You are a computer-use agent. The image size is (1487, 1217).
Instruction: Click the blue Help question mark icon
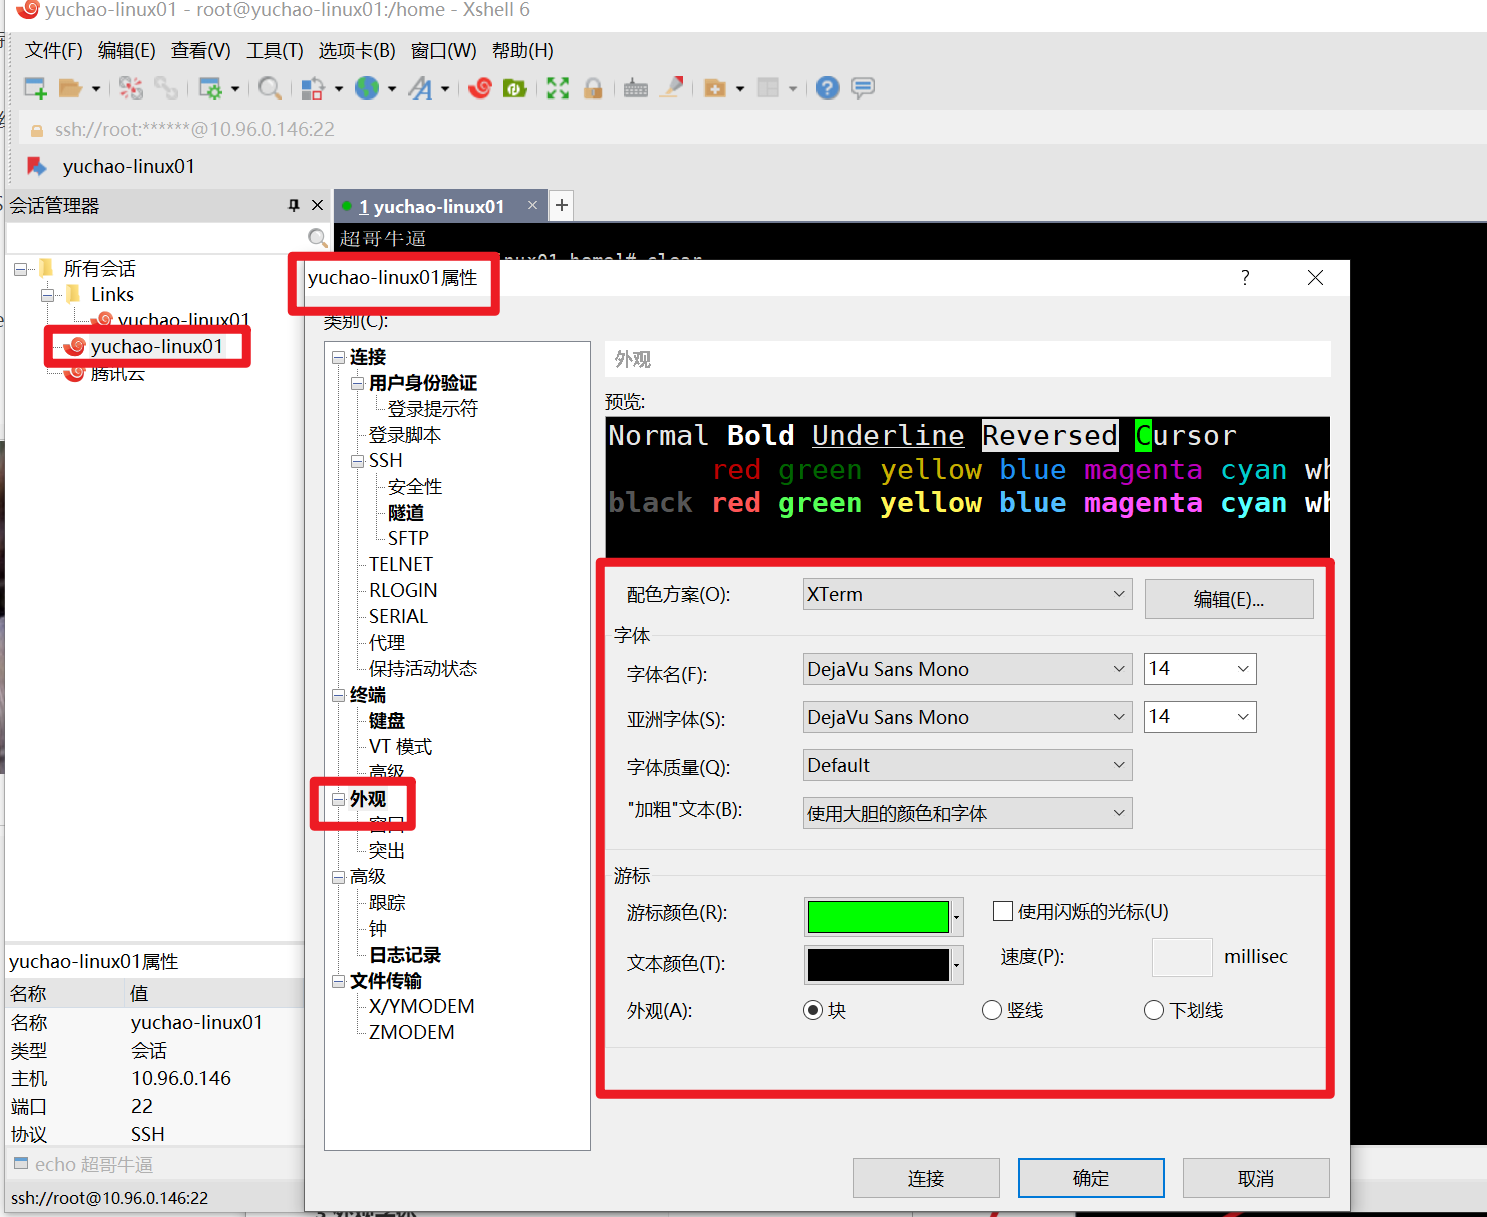(827, 88)
